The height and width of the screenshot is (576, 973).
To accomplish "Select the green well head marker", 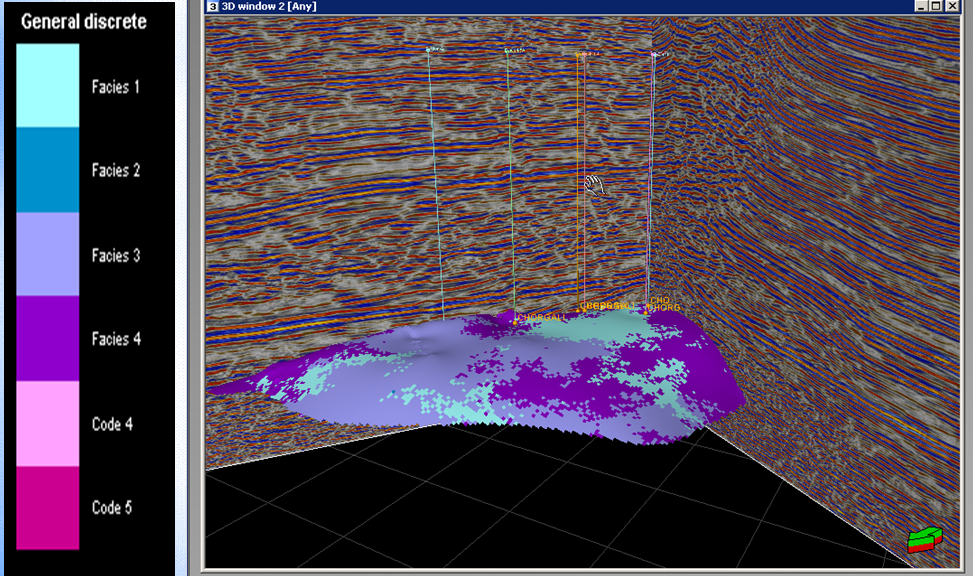I will 507,50.
